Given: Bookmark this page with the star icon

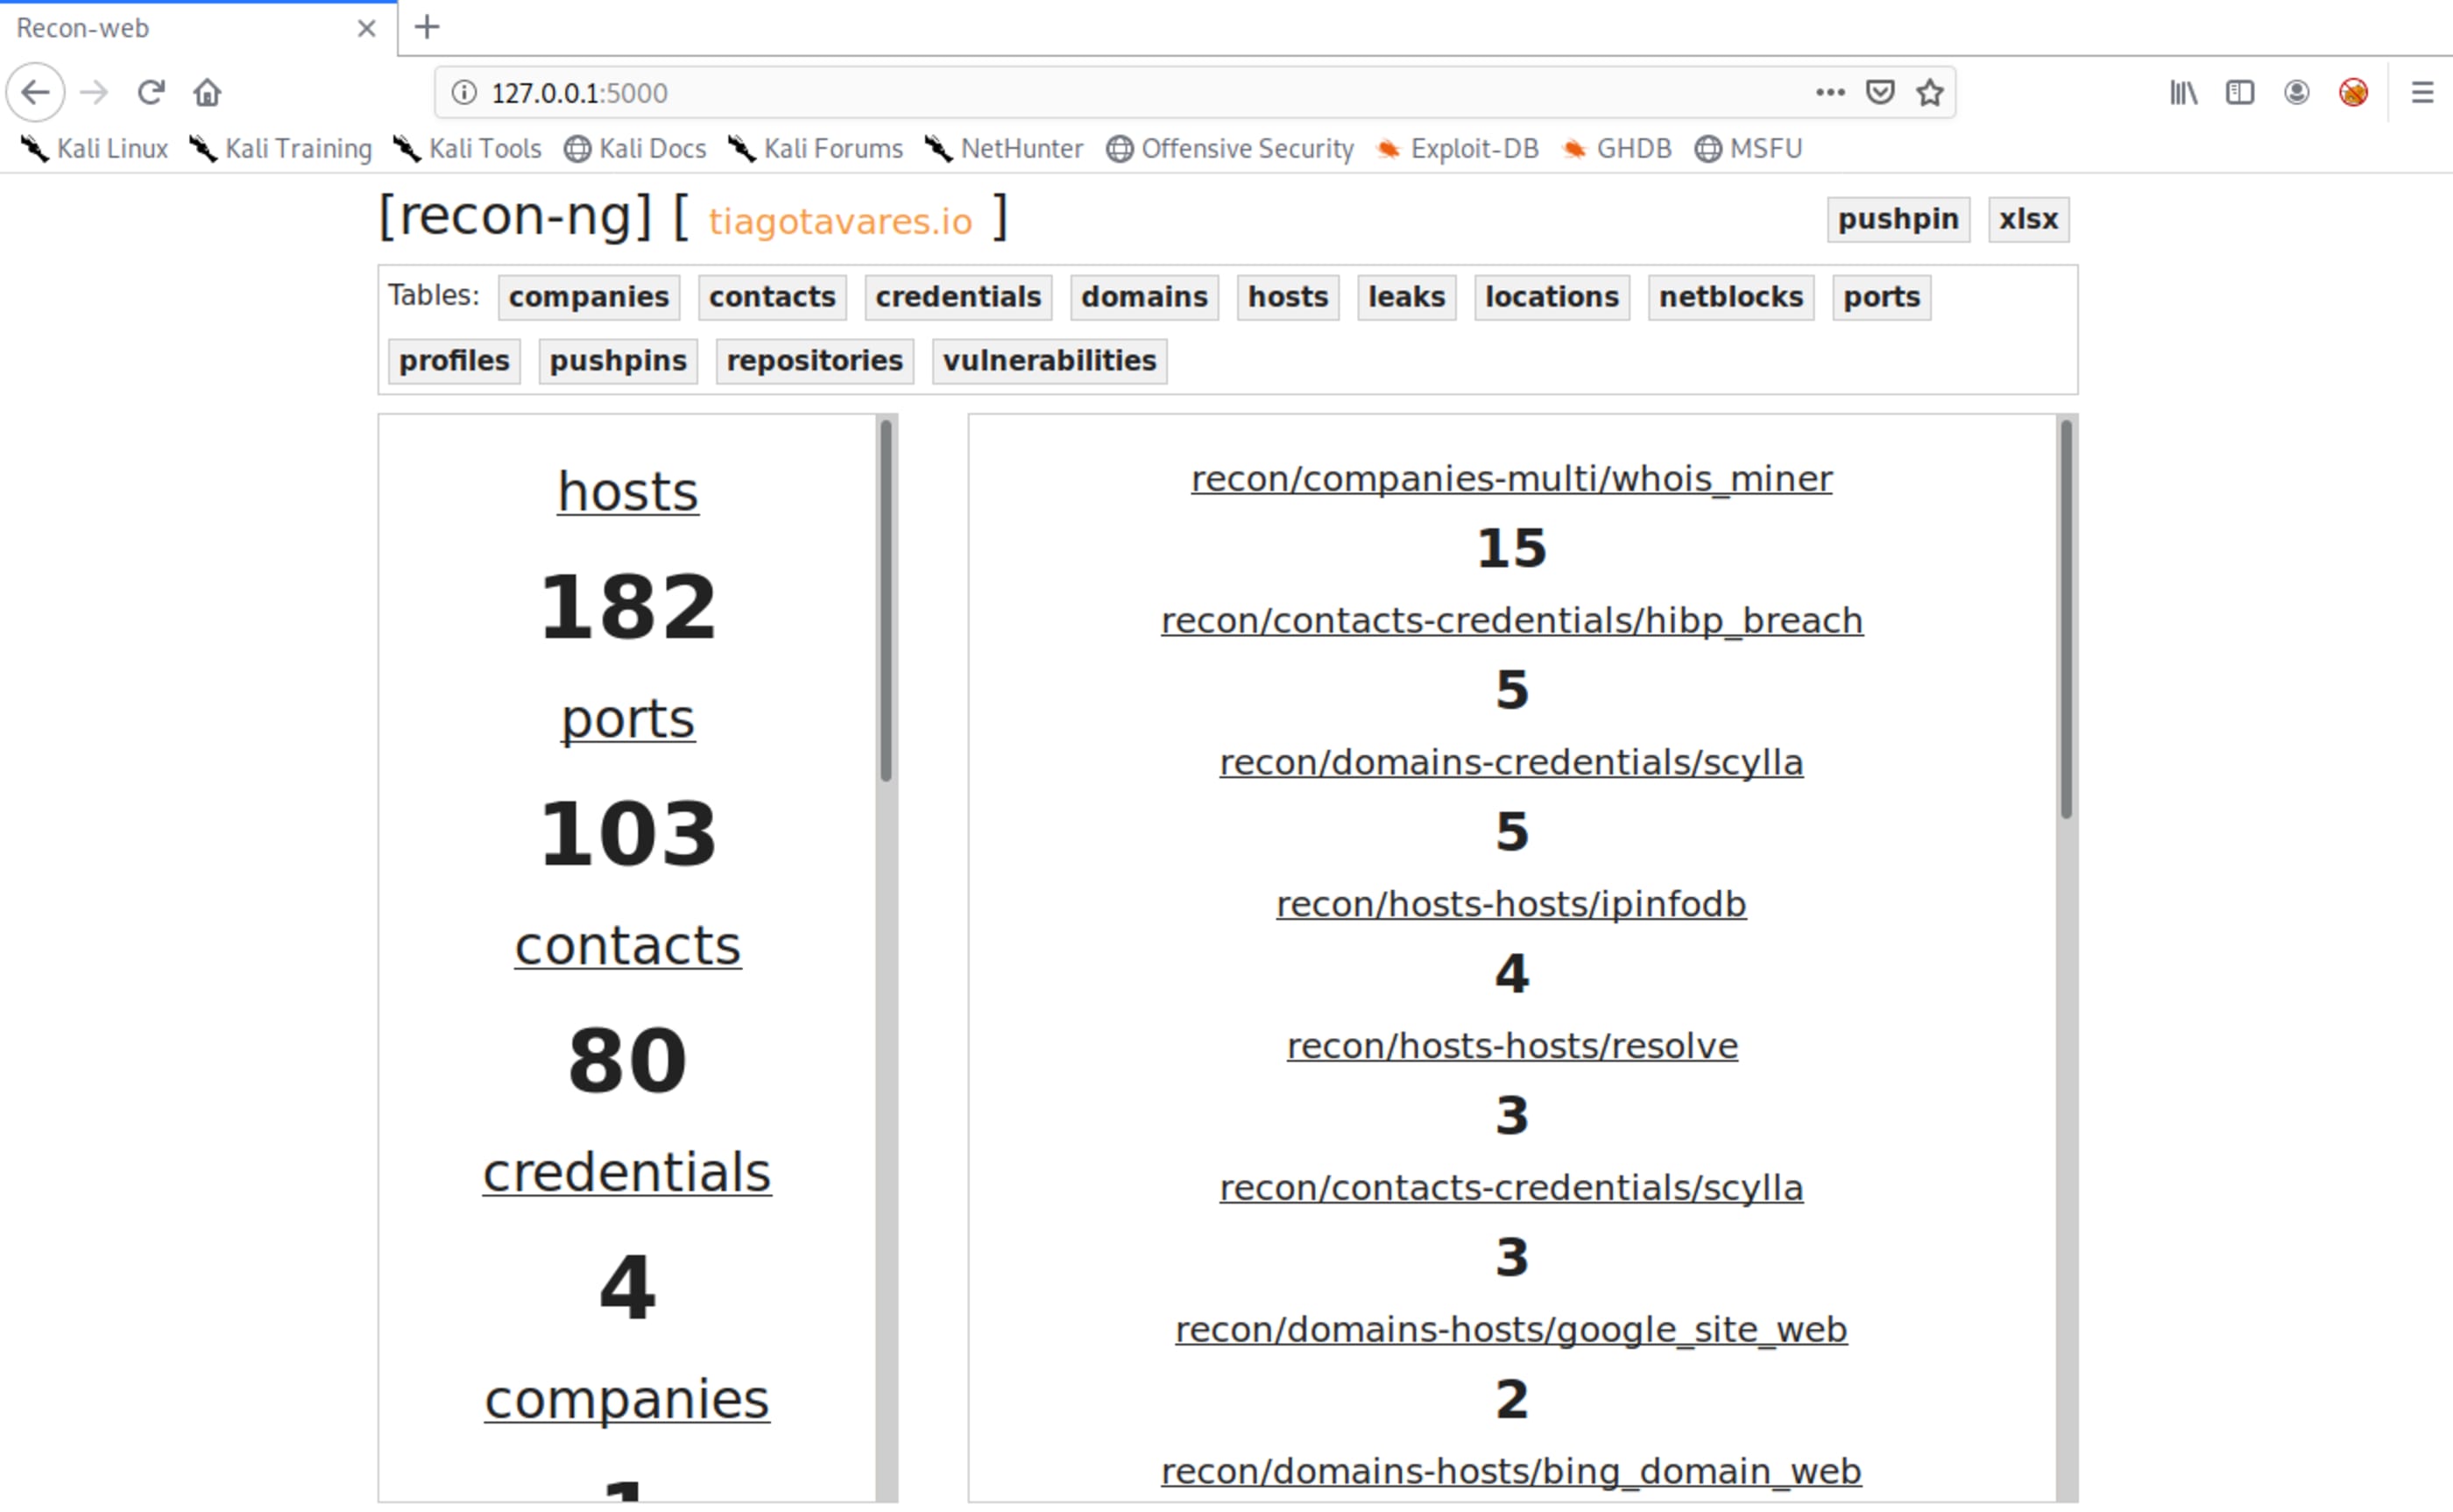Looking at the screenshot, I should (1929, 92).
